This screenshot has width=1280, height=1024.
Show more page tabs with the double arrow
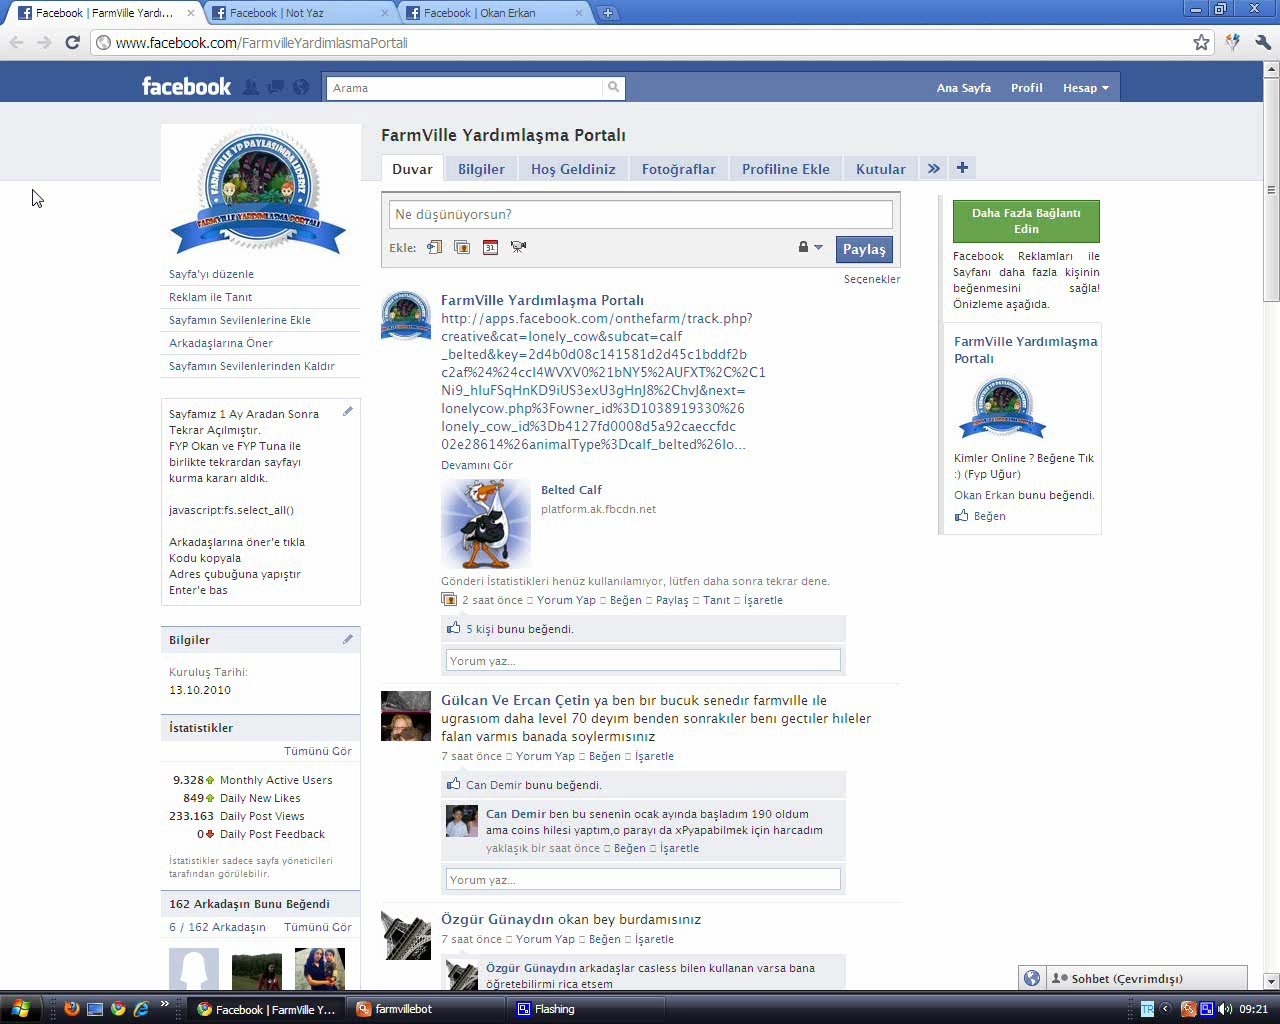click(933, 168)
